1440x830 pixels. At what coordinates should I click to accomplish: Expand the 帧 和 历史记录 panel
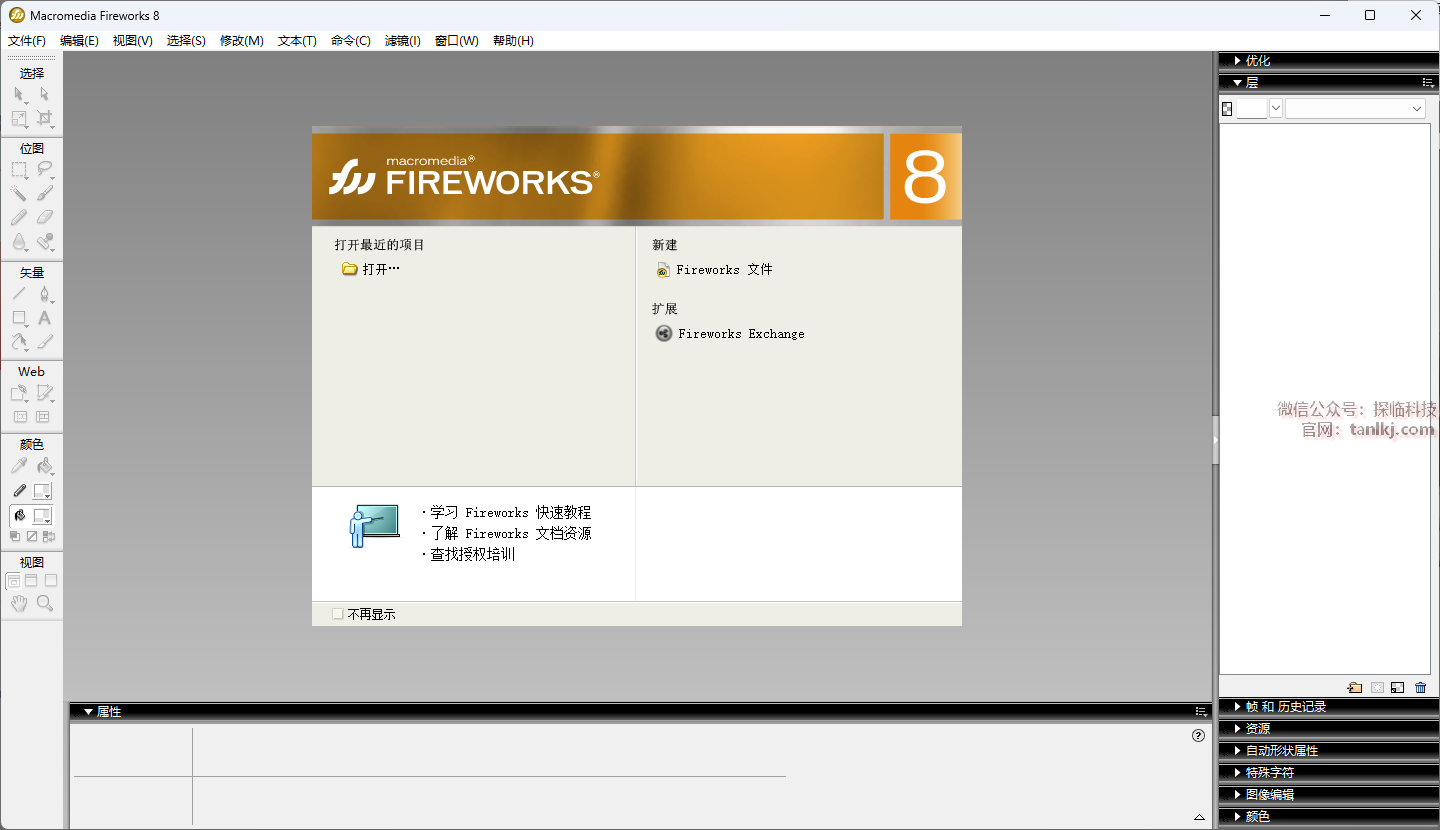pos(1285,707)
